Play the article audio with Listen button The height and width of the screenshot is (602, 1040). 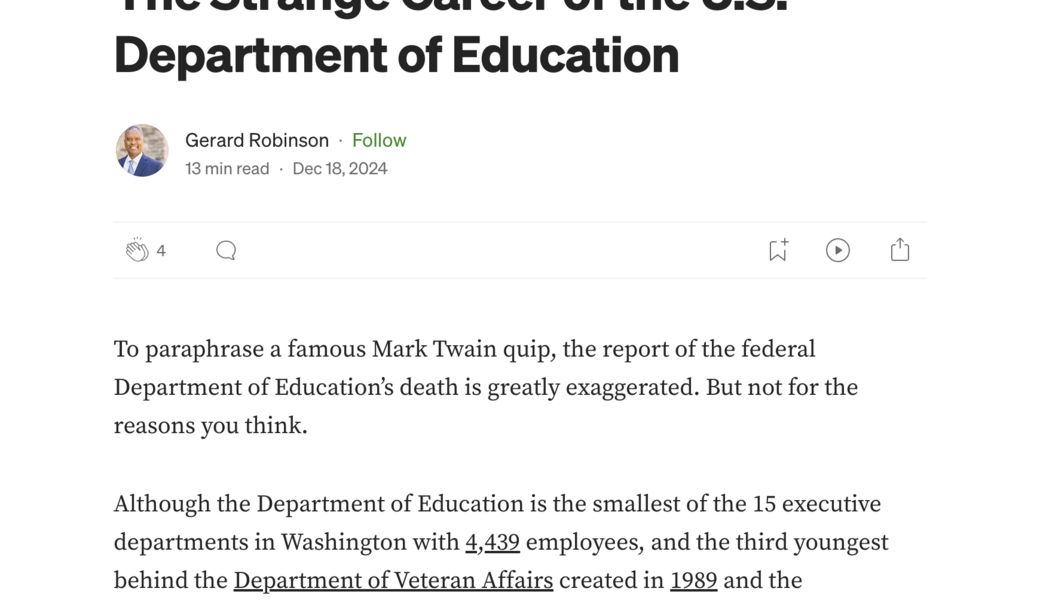[x=838, y=250]
